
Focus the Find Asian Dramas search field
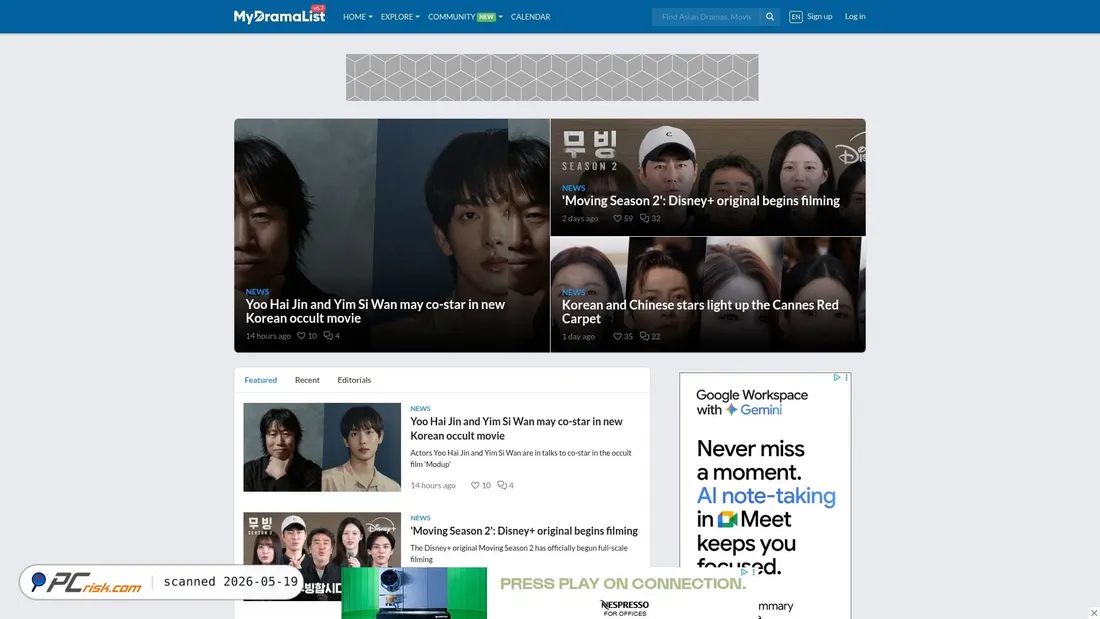tap(706, 17)
